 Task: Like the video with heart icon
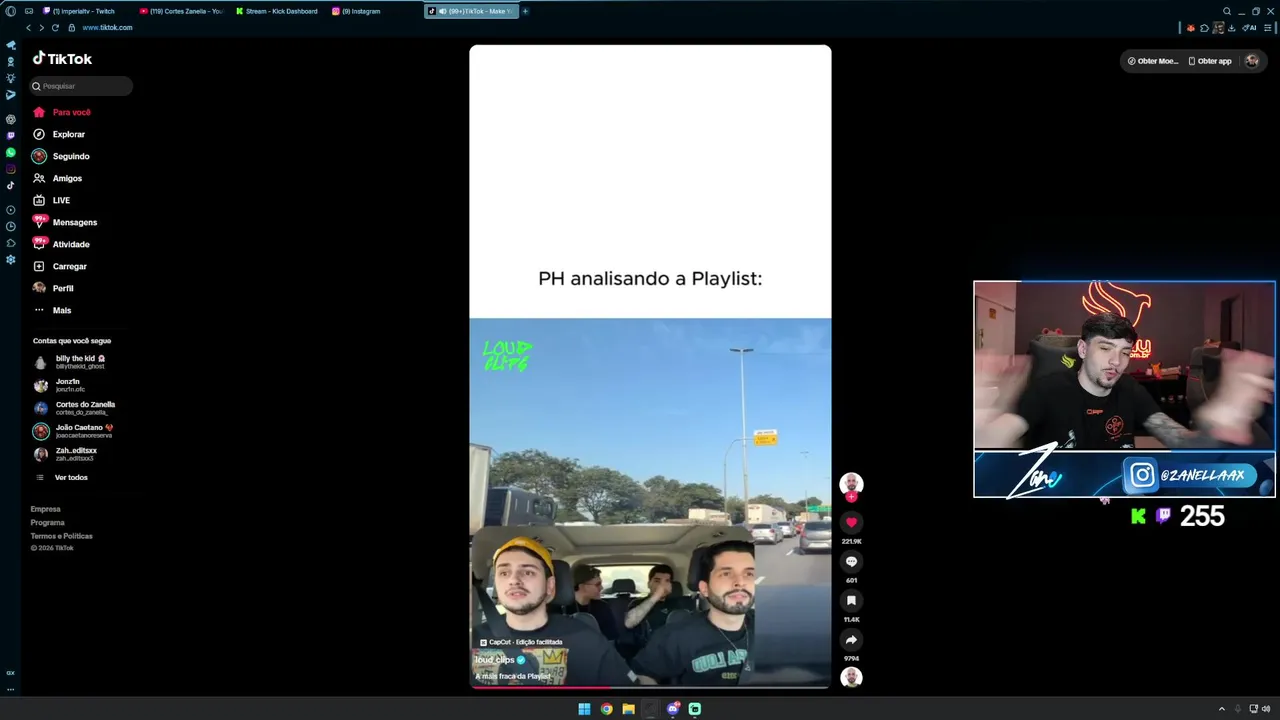coord(851,522)
